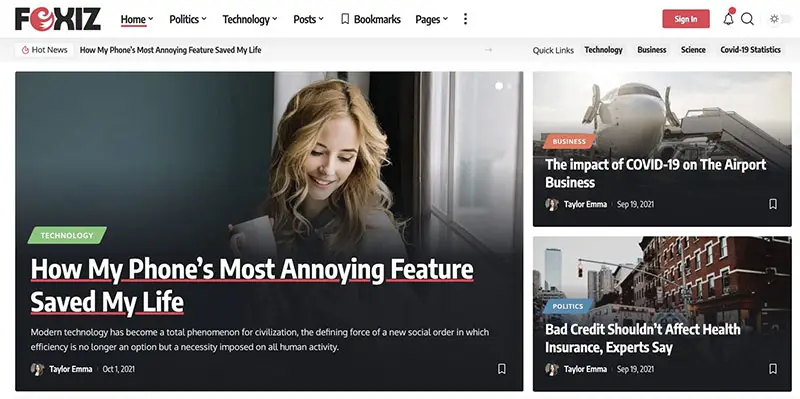Open the notifications bell icon
The width and height of the screenshot is (800, 399).
729,18
